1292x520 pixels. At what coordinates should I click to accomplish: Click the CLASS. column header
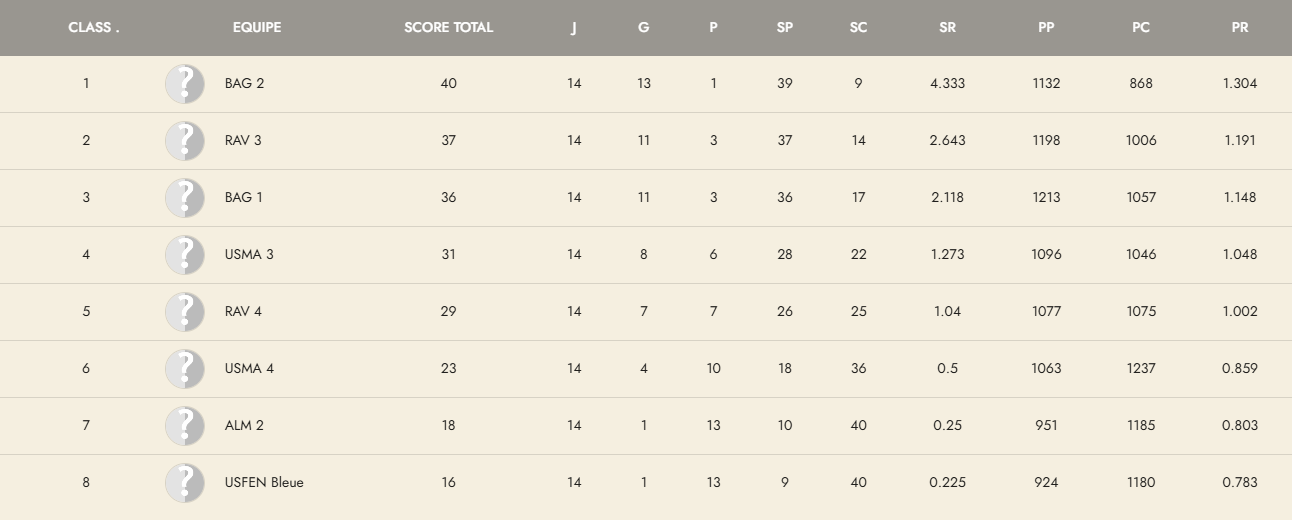click(x=93, y=28)
